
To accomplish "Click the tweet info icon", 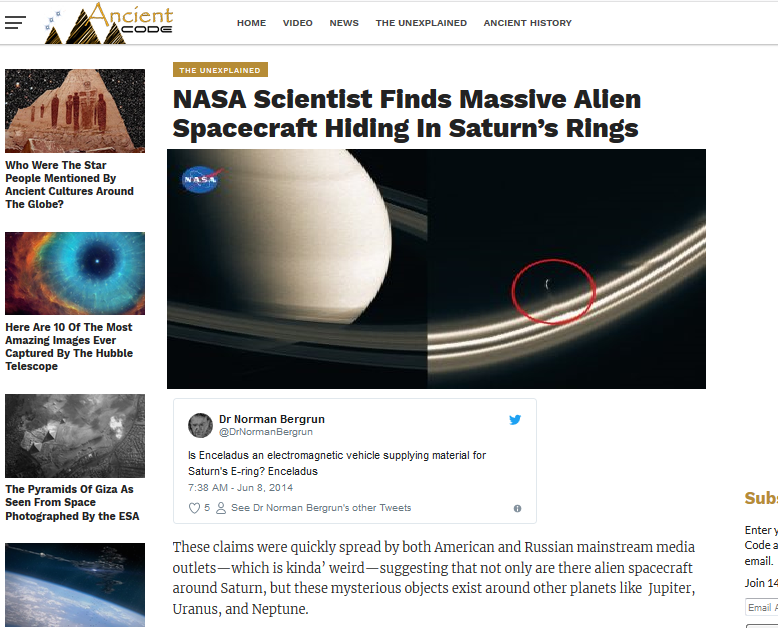I will pyautogui.click(x=517, y=508).
